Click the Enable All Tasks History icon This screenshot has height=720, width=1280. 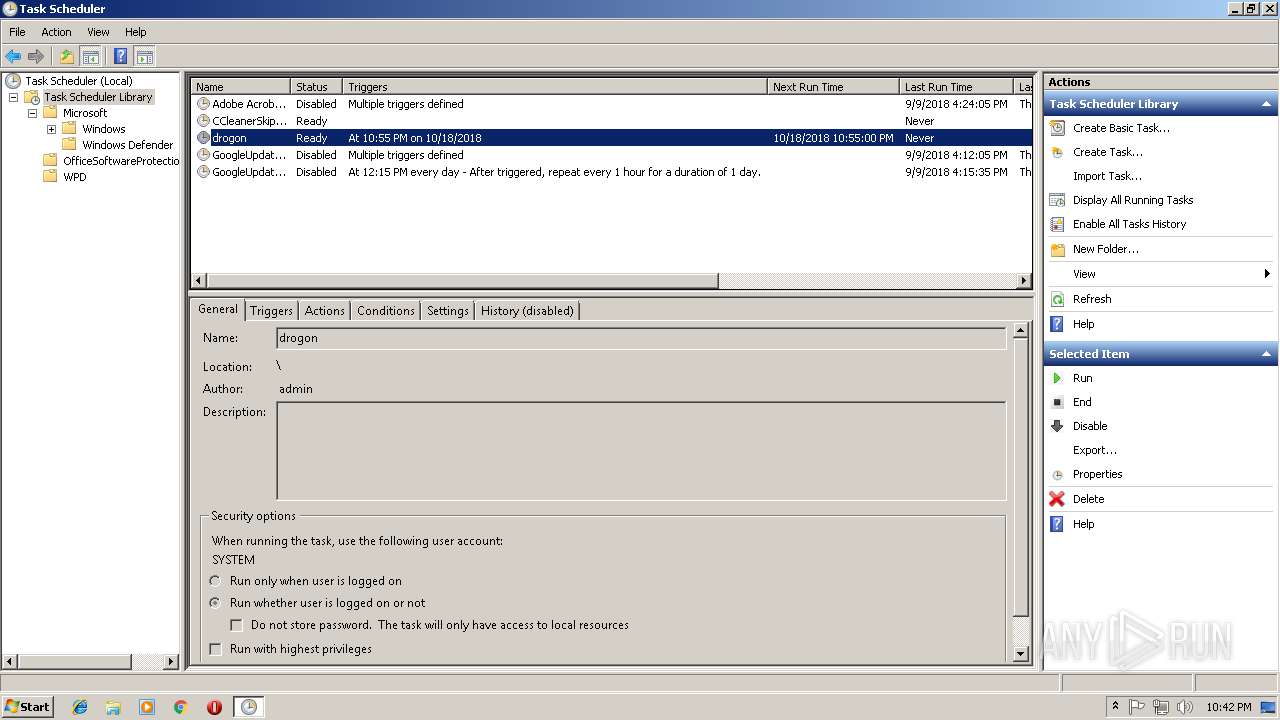pyautogui.click(x=1057, y=224)
